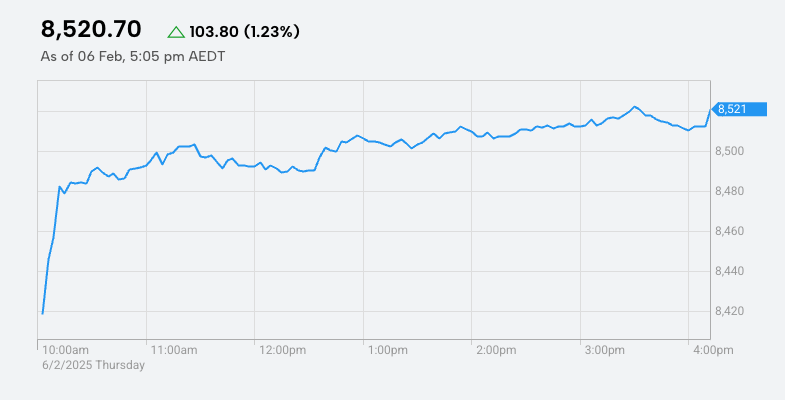Viewport: 785px width, 400px height.
Task: Select the 4:00pm axis label
Action: 713,350
